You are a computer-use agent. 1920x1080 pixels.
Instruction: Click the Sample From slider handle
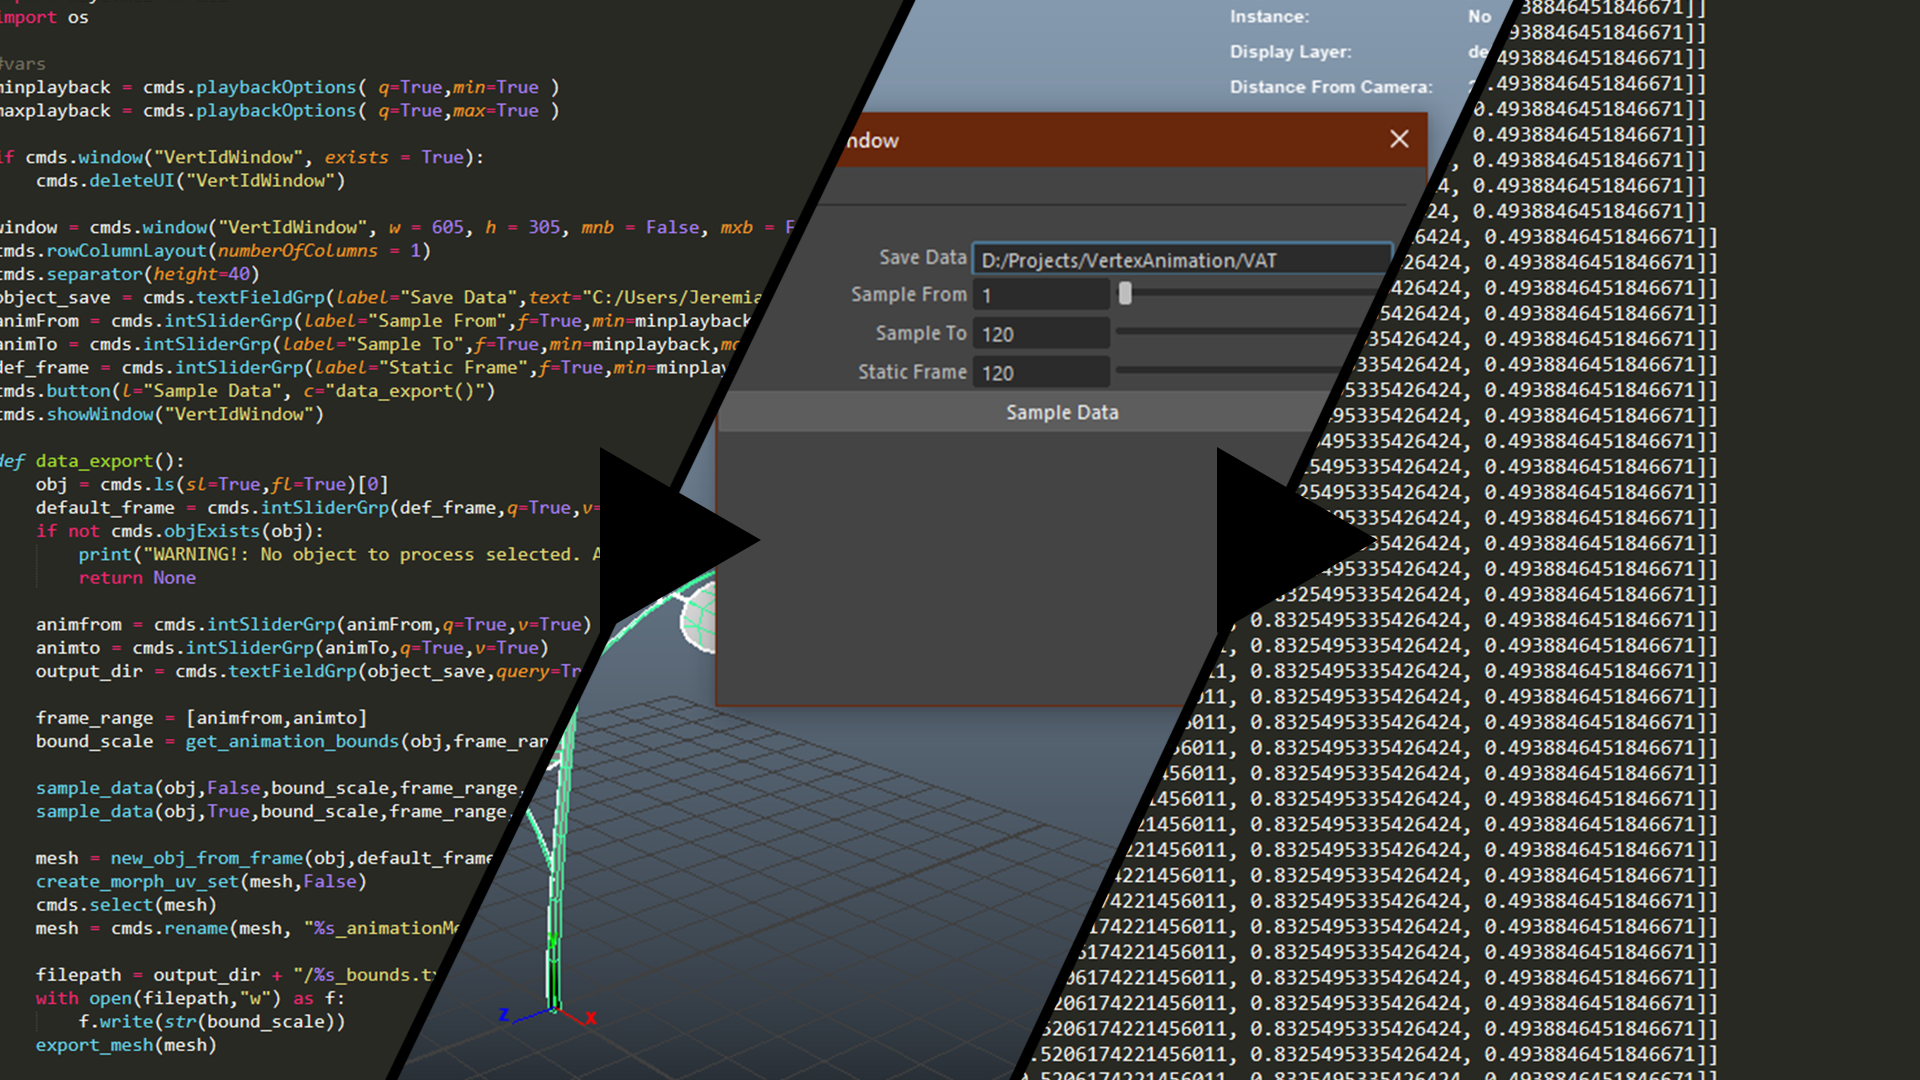tap(1125, 293)
